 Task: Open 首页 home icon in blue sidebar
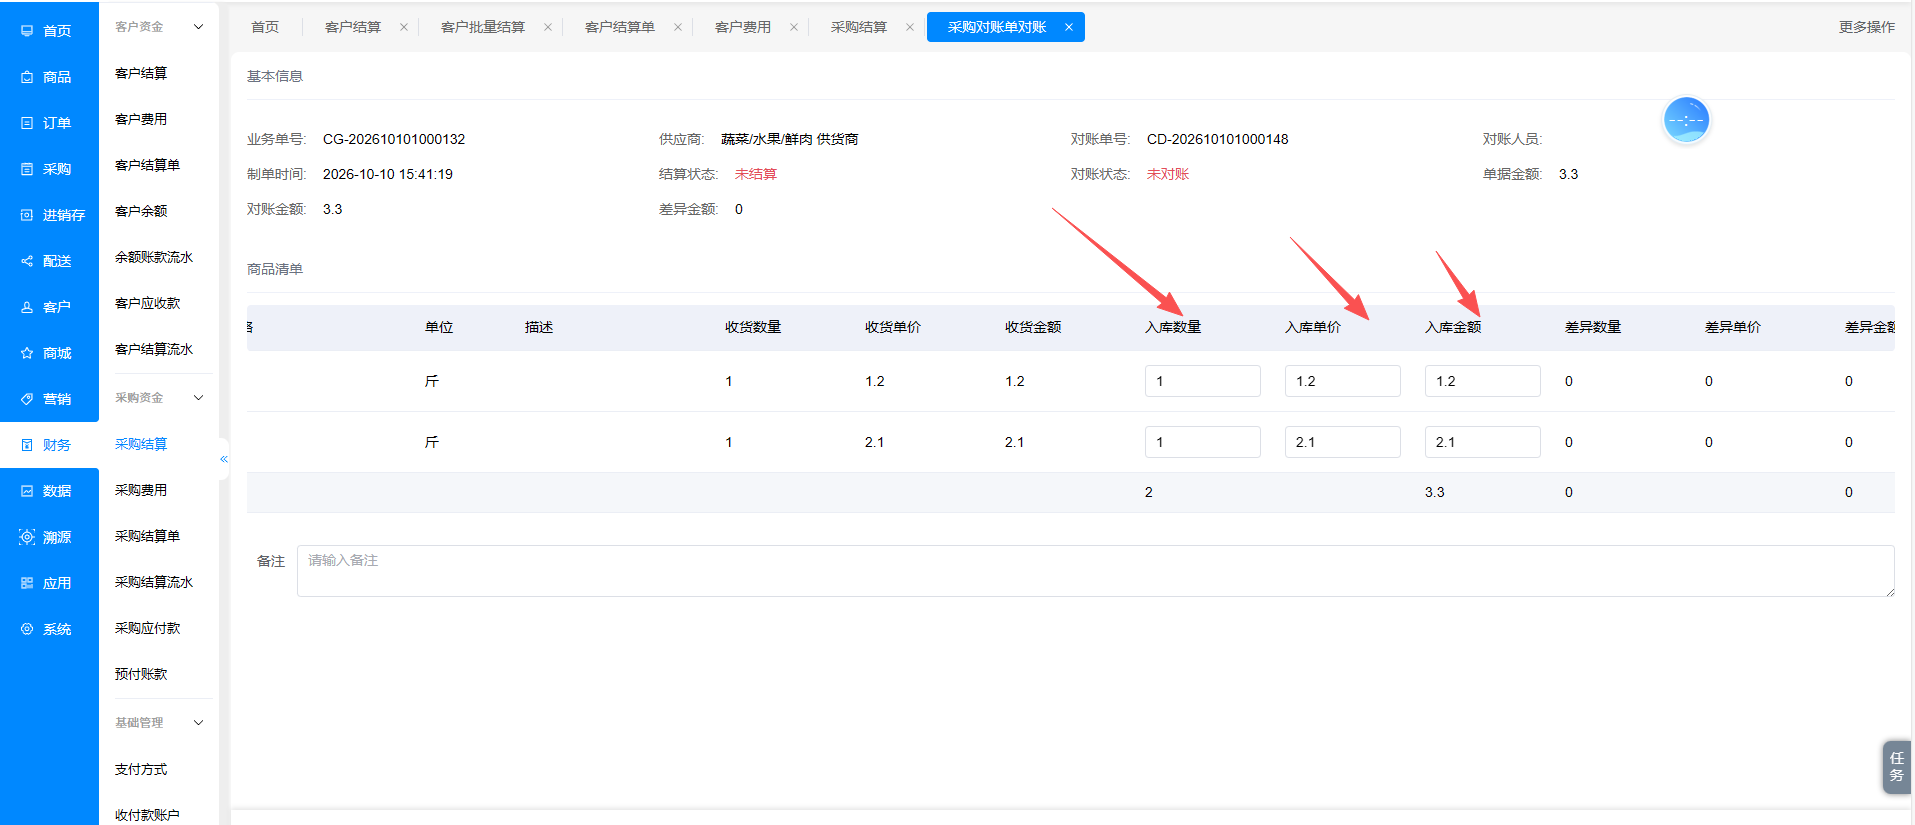coord(27,31)
